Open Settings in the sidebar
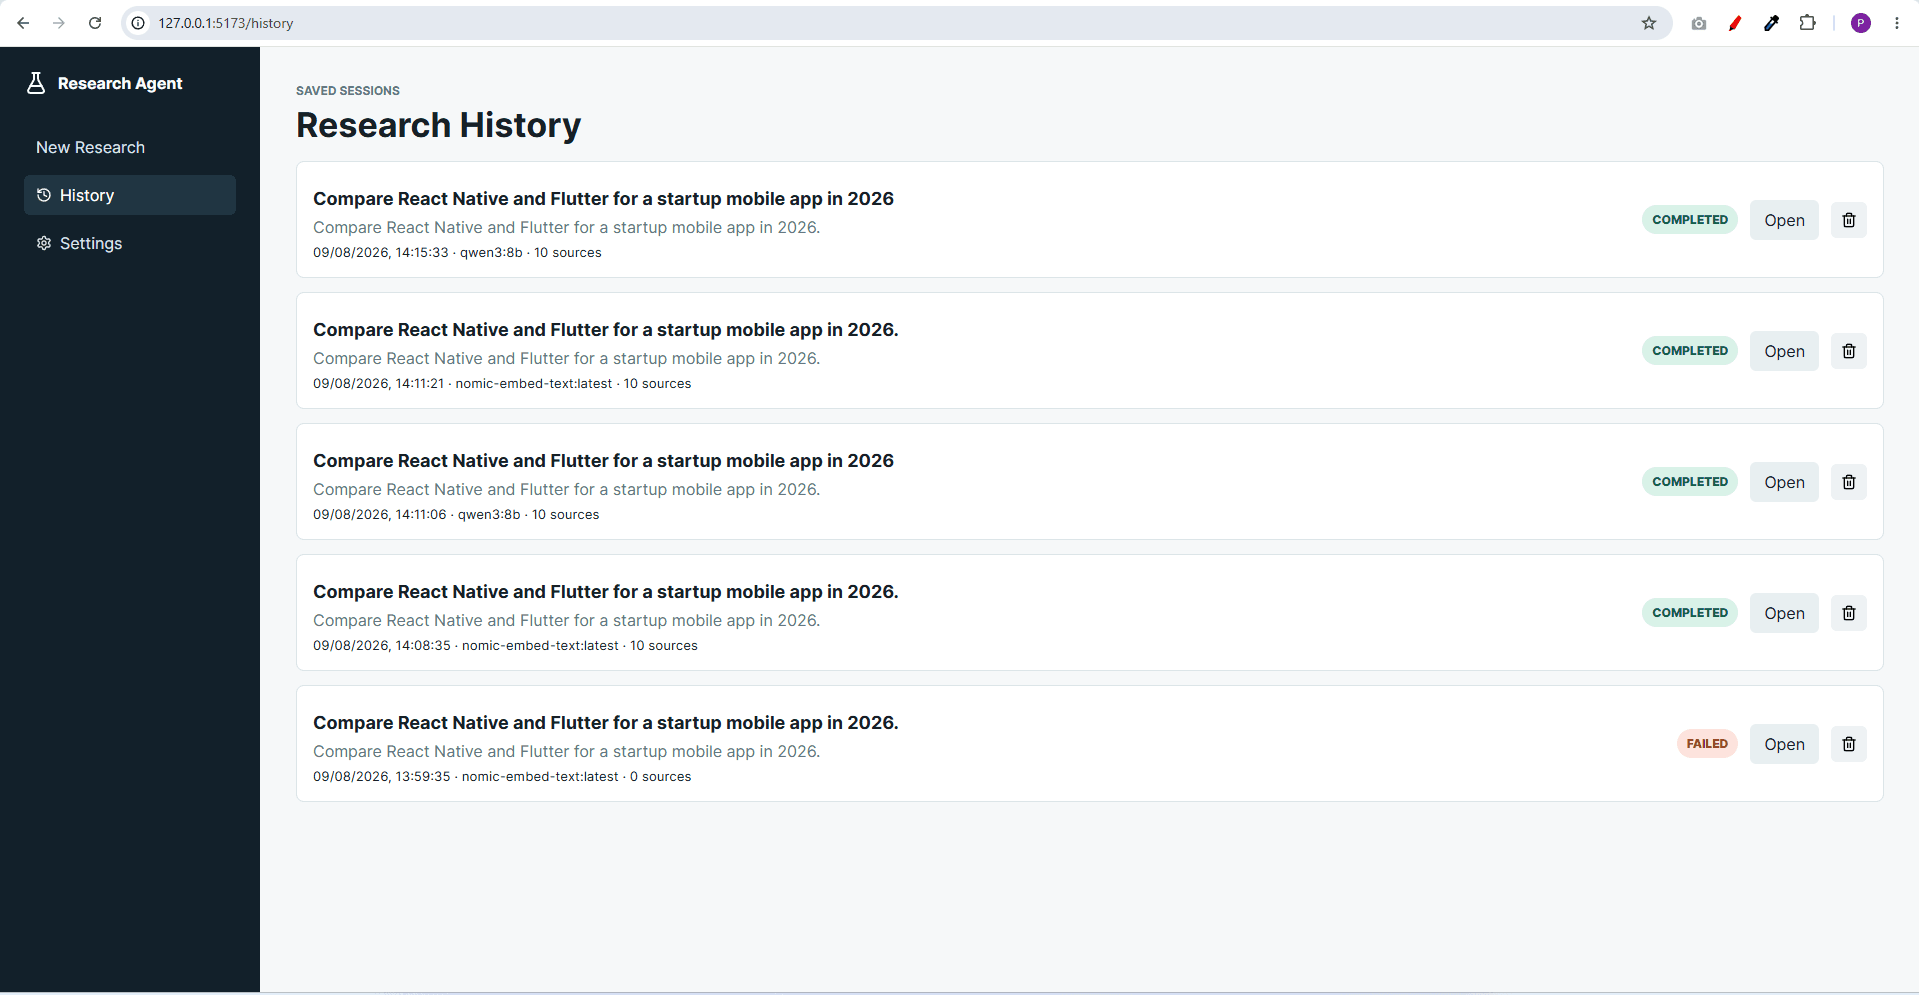This screenshot has width=1919, height=995. click(x=130, y=243)
